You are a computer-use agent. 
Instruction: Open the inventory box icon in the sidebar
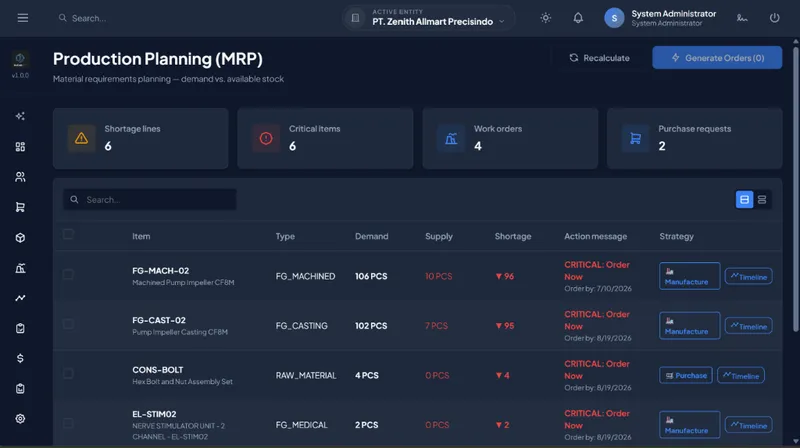point(20,238)
